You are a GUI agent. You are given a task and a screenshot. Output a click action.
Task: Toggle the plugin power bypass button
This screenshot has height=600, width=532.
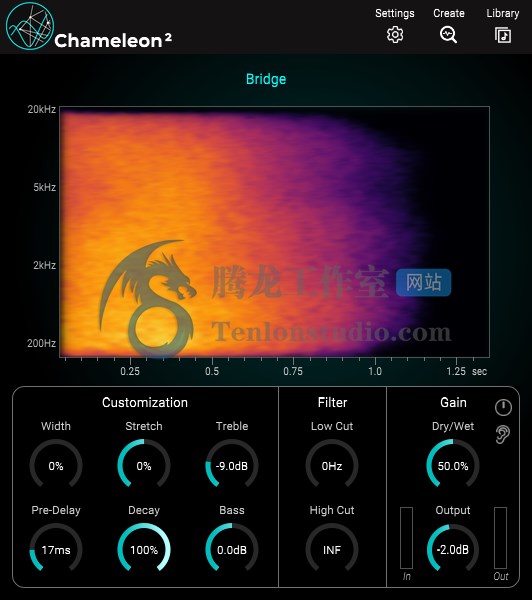503,407
